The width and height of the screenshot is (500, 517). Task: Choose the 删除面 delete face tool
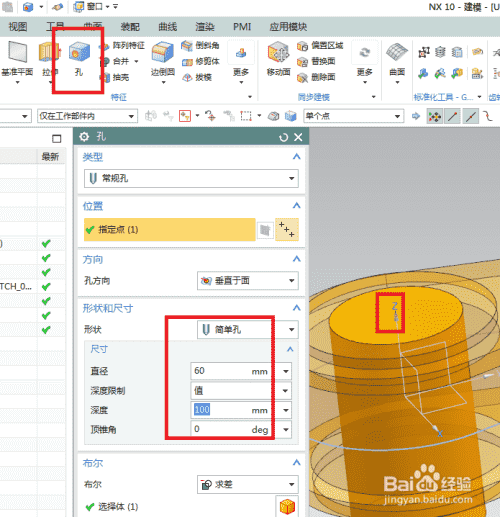(x=316, y=77)
